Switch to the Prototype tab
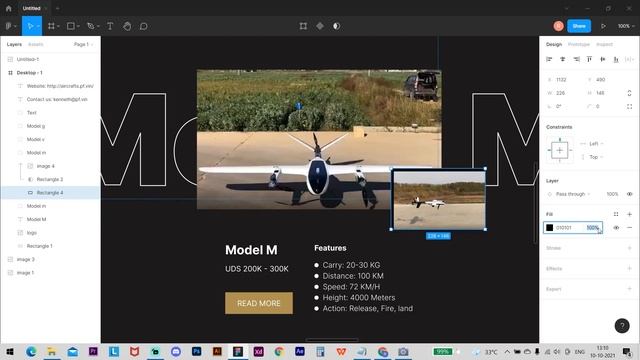Viewport: 640px width, 360px height. (x=579, y=44)
